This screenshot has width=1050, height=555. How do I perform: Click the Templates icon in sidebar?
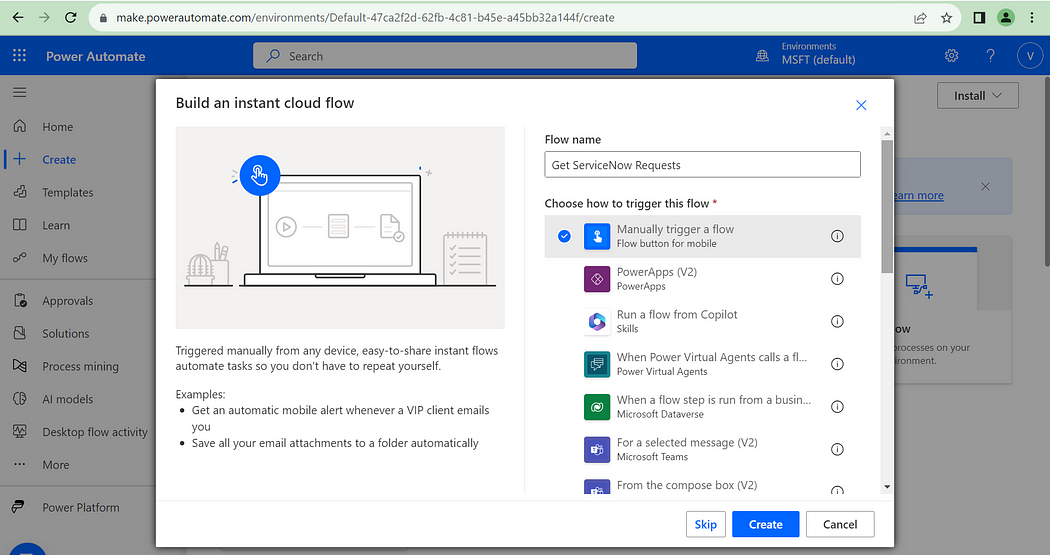[x=20, y=192]
